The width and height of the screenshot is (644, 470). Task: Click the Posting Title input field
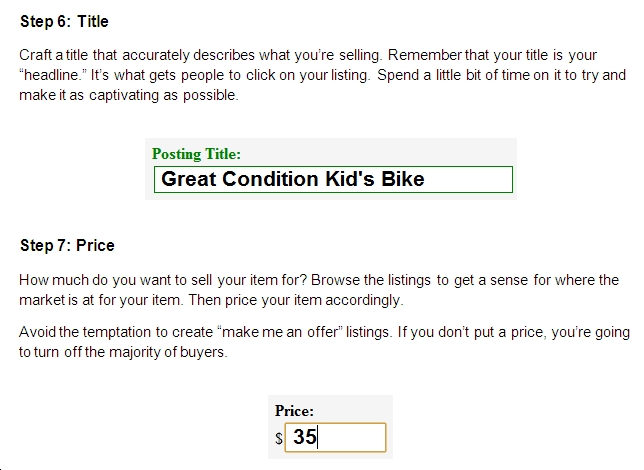pos(333,180)
